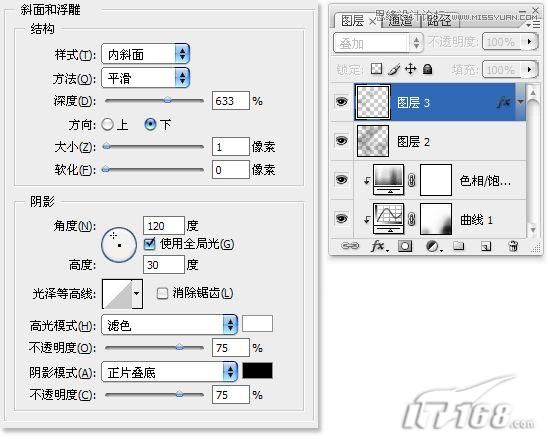Click 角度 field showing 120
Image resolution: width=548 pixels, height=439 pixels.
(164, 225)
